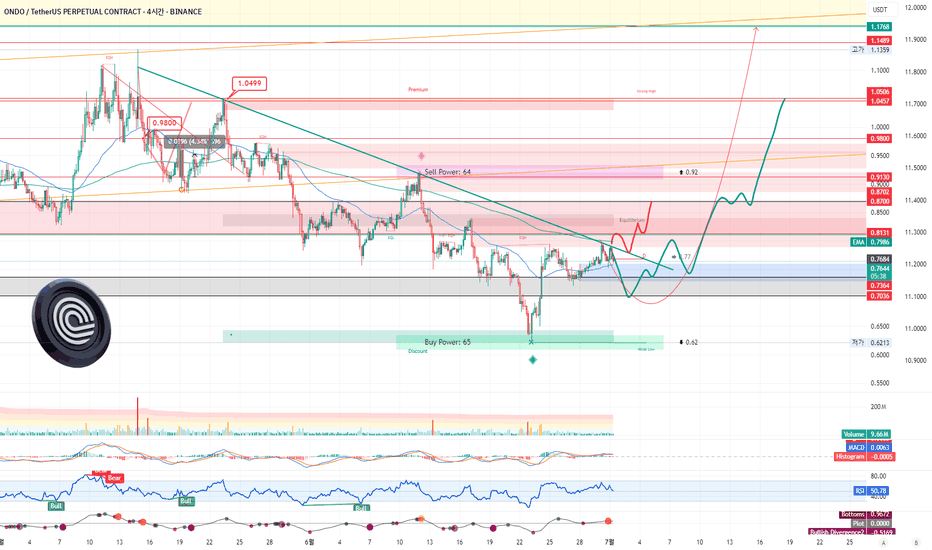This screenshot has width=932, height=550.
Task: Select the 0.7364 price label
Action: pos(880,286)
